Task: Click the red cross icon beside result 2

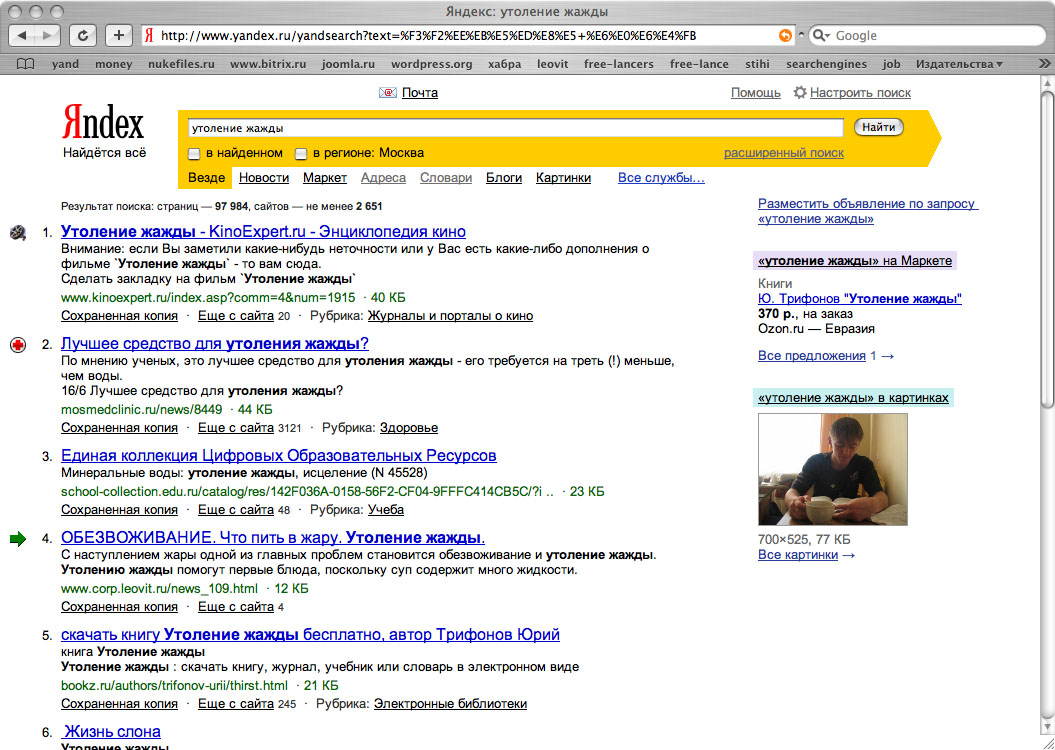Action: [18, 345]
